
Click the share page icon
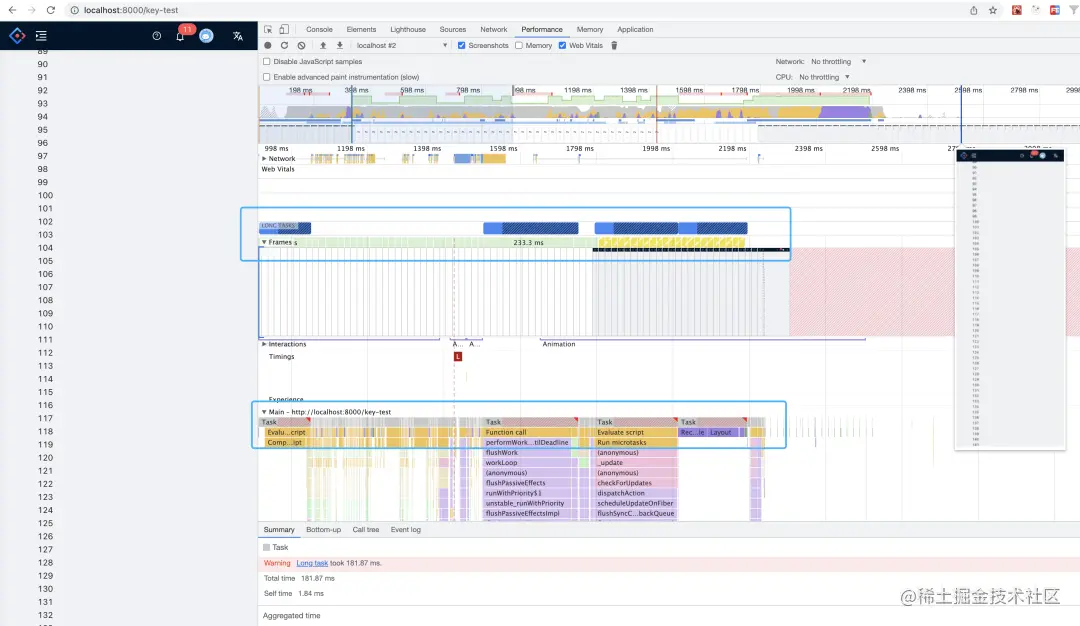pos(973,10)
